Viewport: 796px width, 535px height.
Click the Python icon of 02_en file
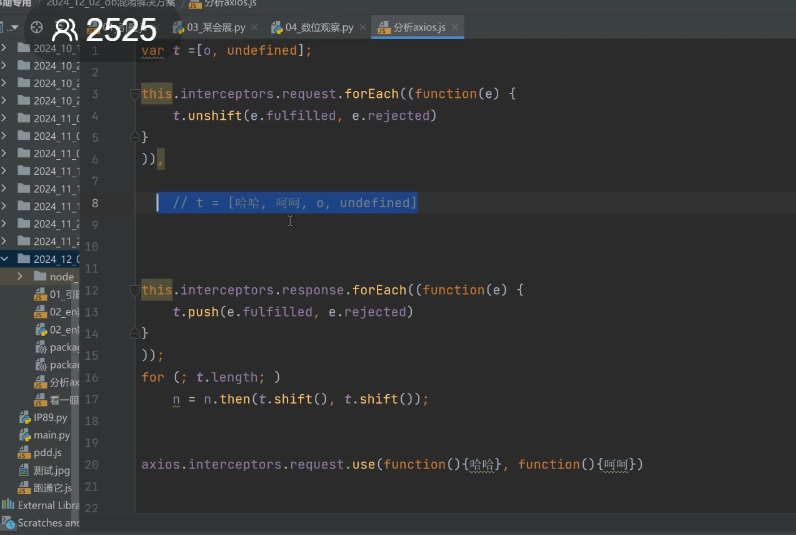41,330
